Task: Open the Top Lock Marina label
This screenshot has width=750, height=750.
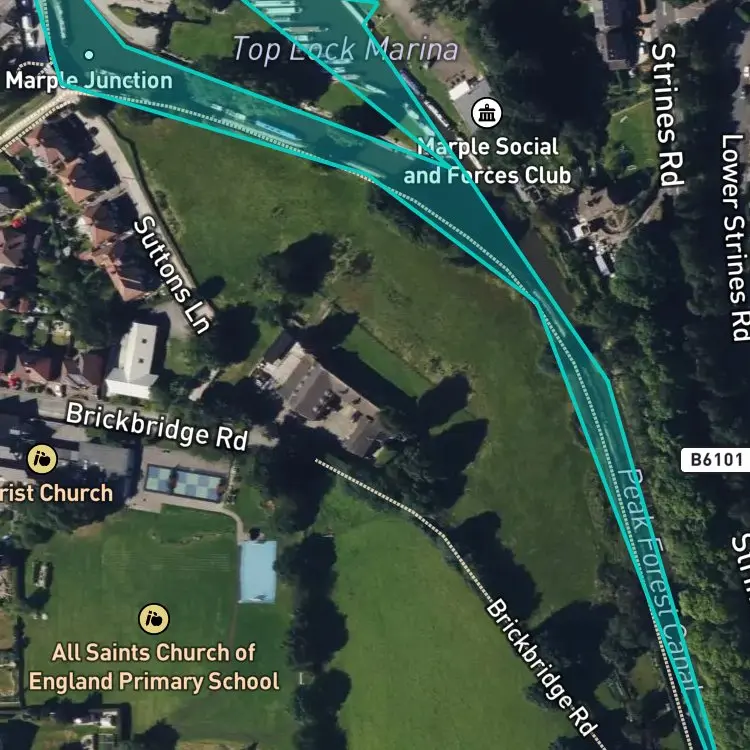Action: click(345, 49)
